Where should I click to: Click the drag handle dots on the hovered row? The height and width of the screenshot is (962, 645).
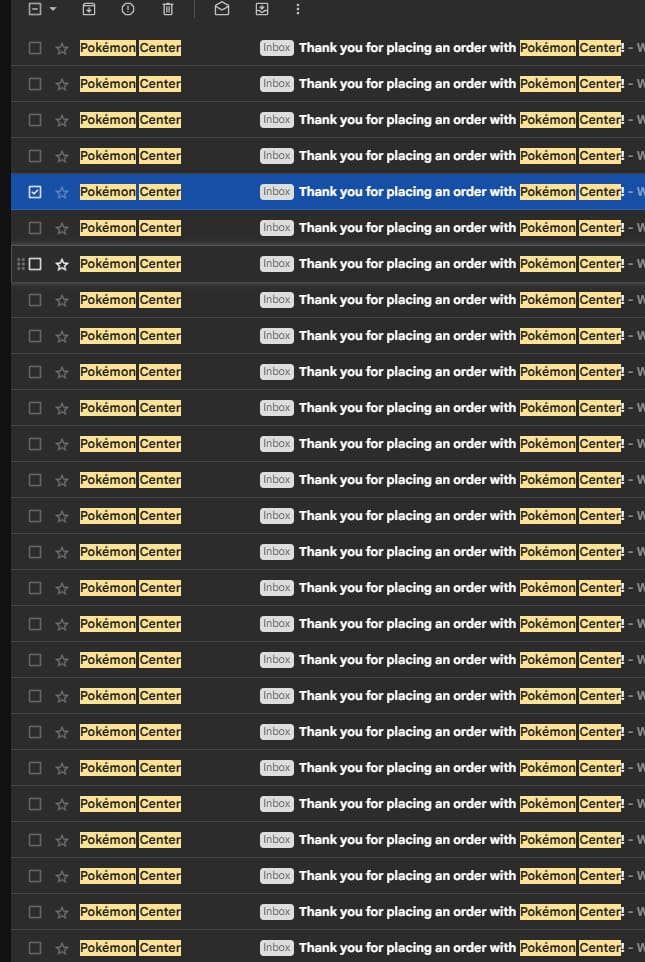tap(20, 264)
